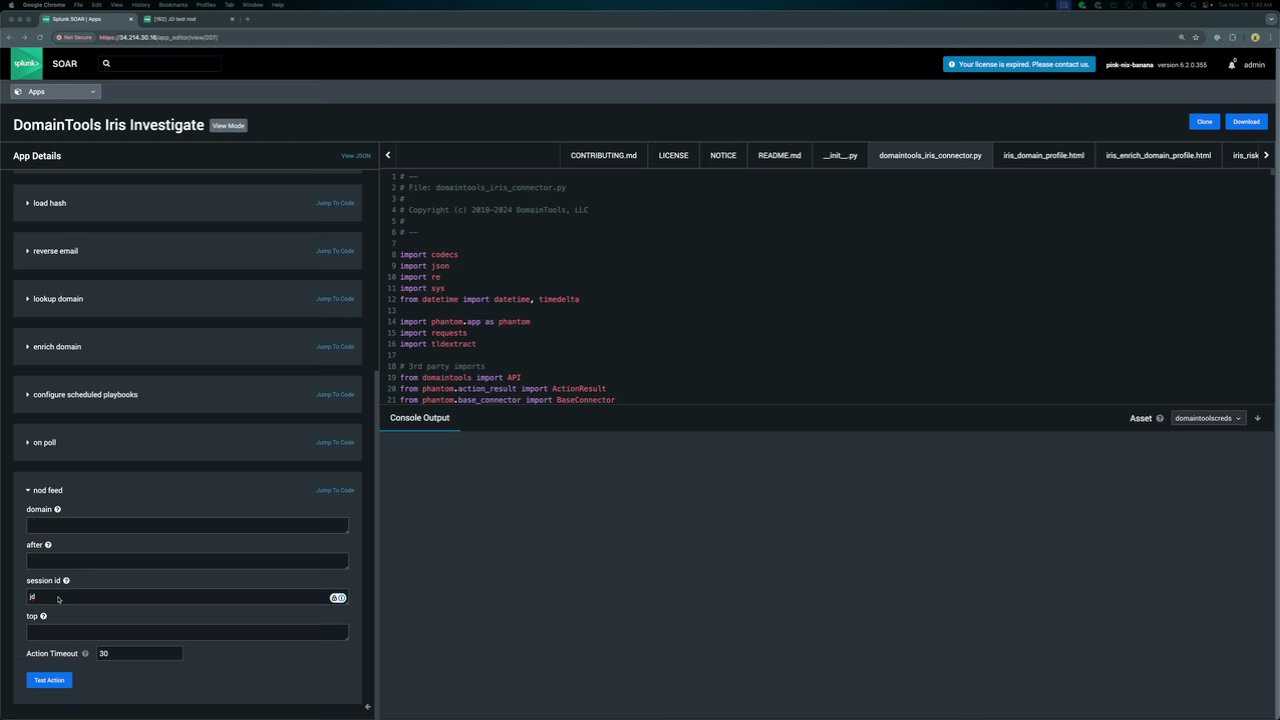Viewport: 1280px width, 720px height.
Task: Jump to code for nod feed
Action: coord(335,490)
